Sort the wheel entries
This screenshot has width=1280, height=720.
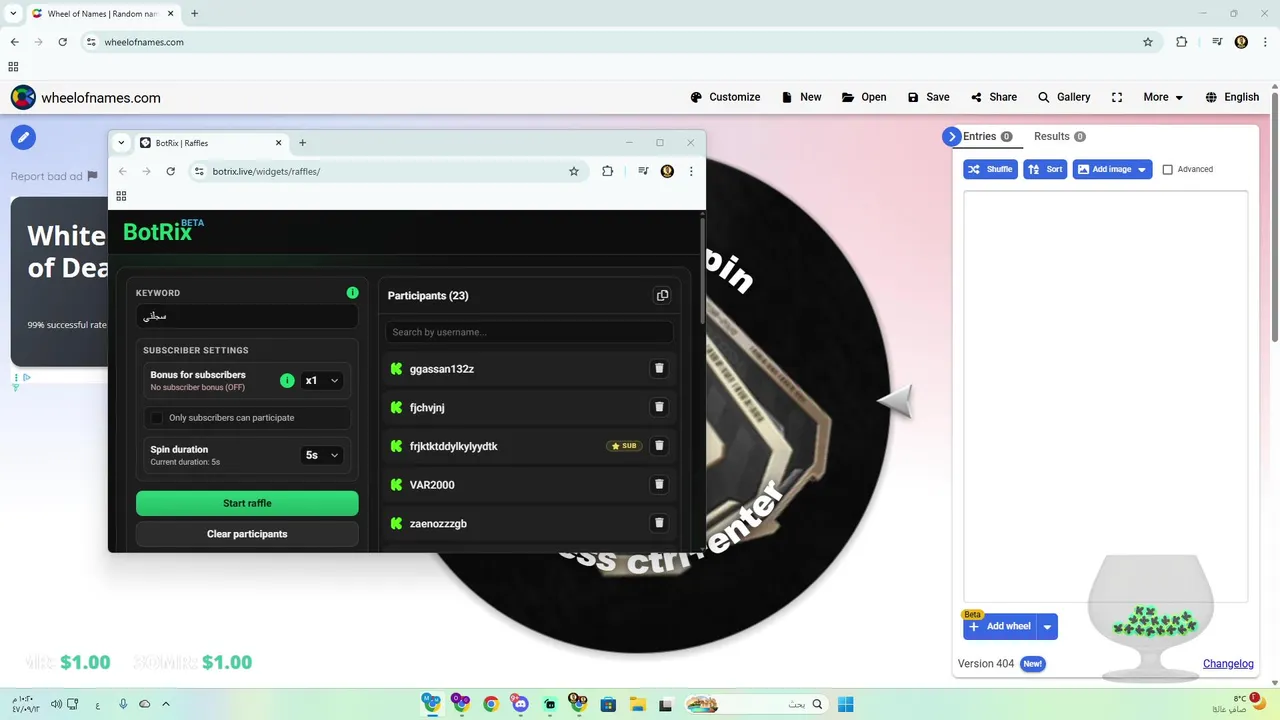[x=1045, y=169]
